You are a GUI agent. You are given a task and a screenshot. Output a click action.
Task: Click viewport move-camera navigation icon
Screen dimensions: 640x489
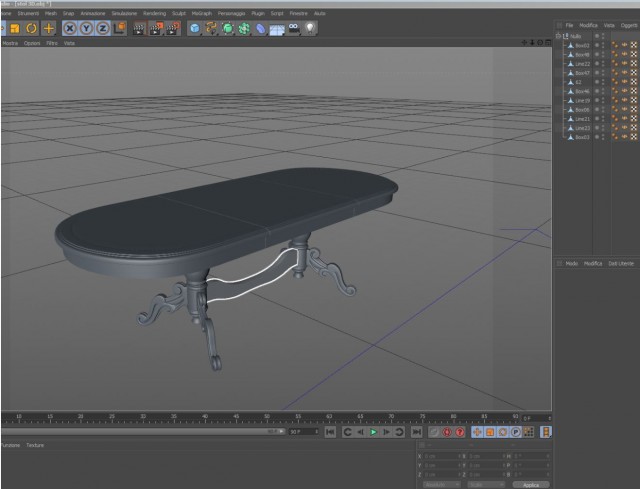[x=524, y=42]
